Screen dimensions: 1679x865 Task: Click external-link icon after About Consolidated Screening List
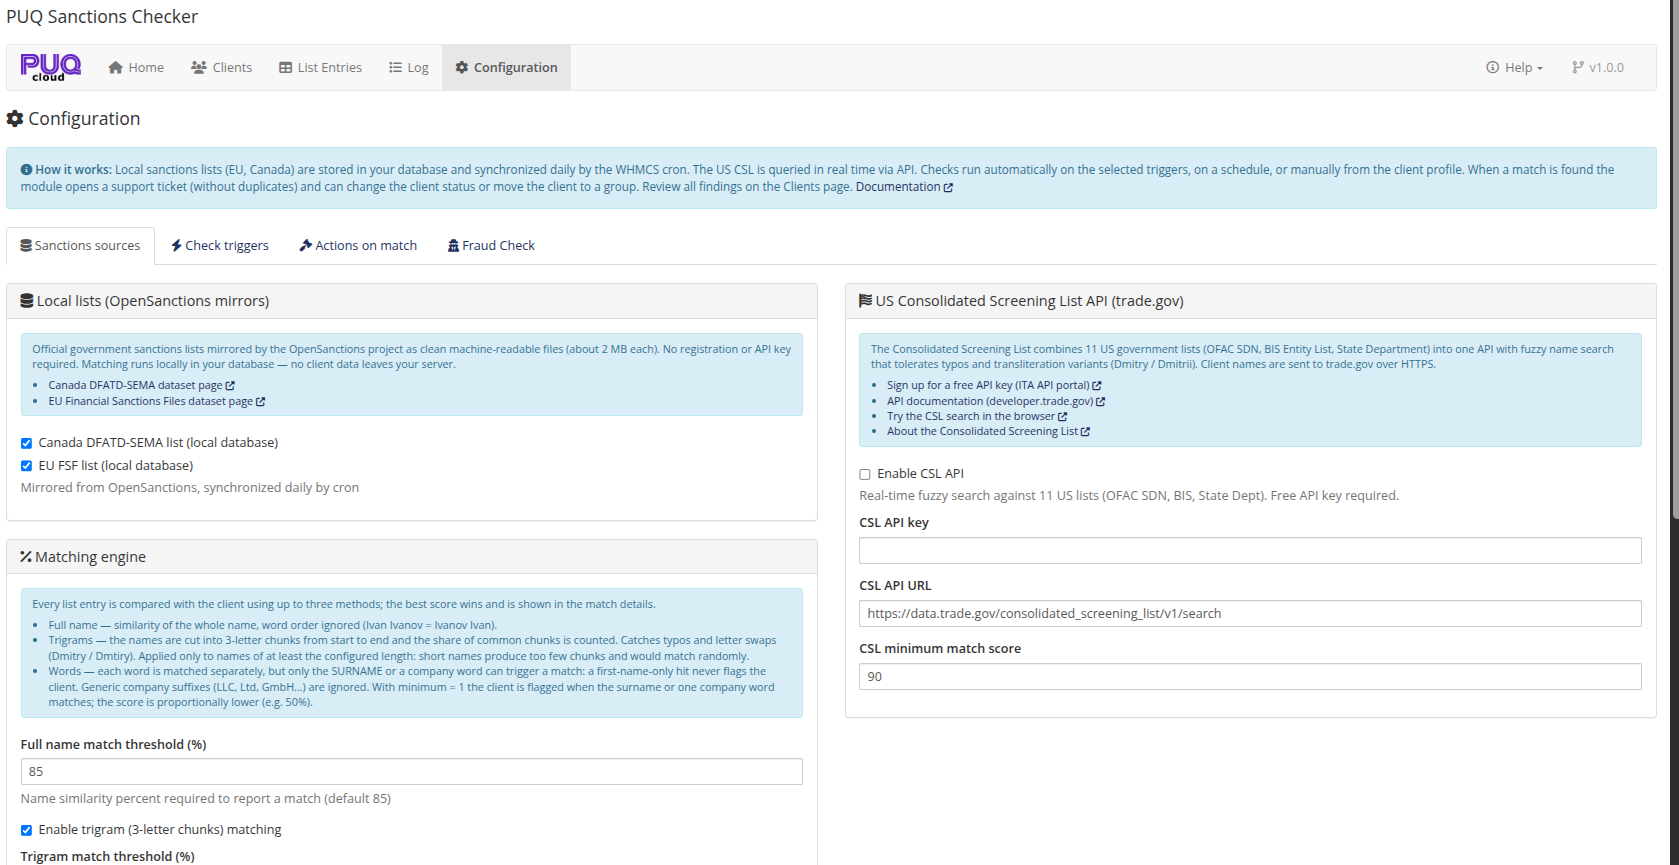point(1085,432)
